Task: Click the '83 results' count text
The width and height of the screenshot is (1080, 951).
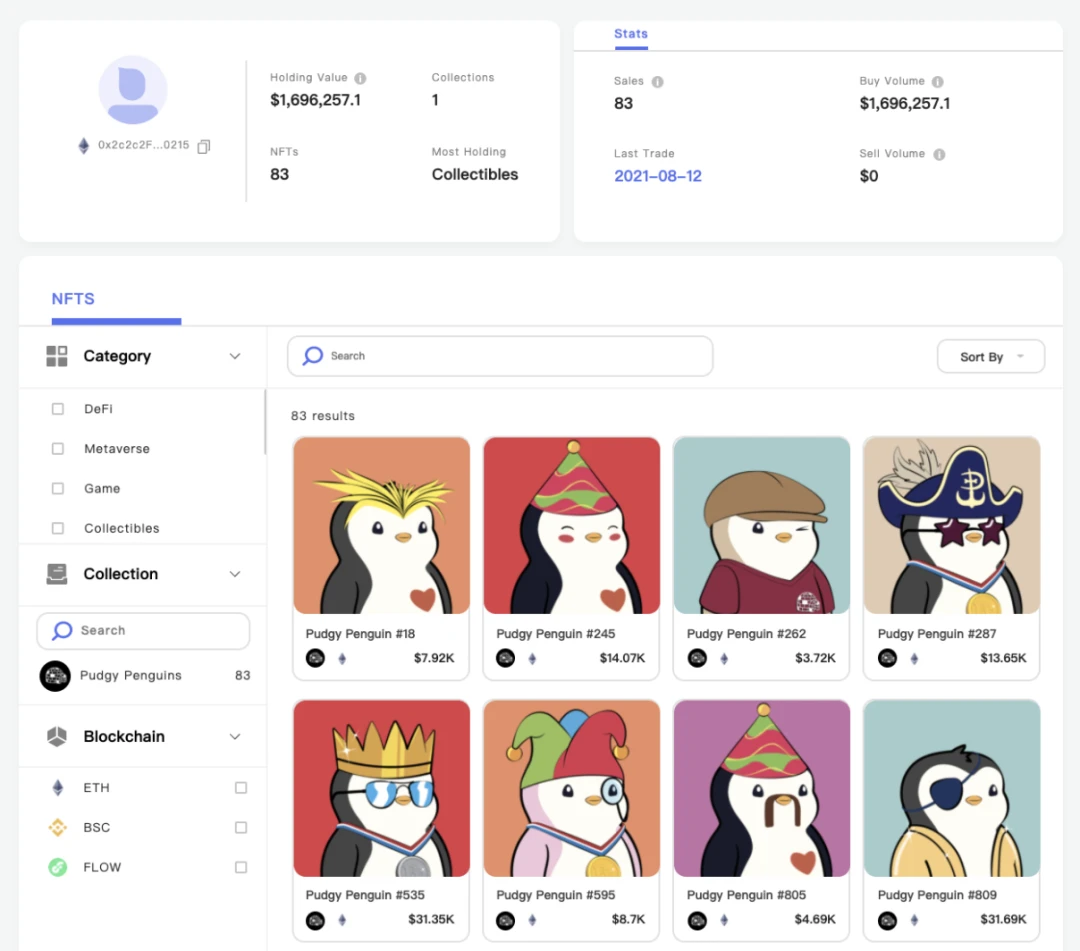Action: click(x=322, y=416)
